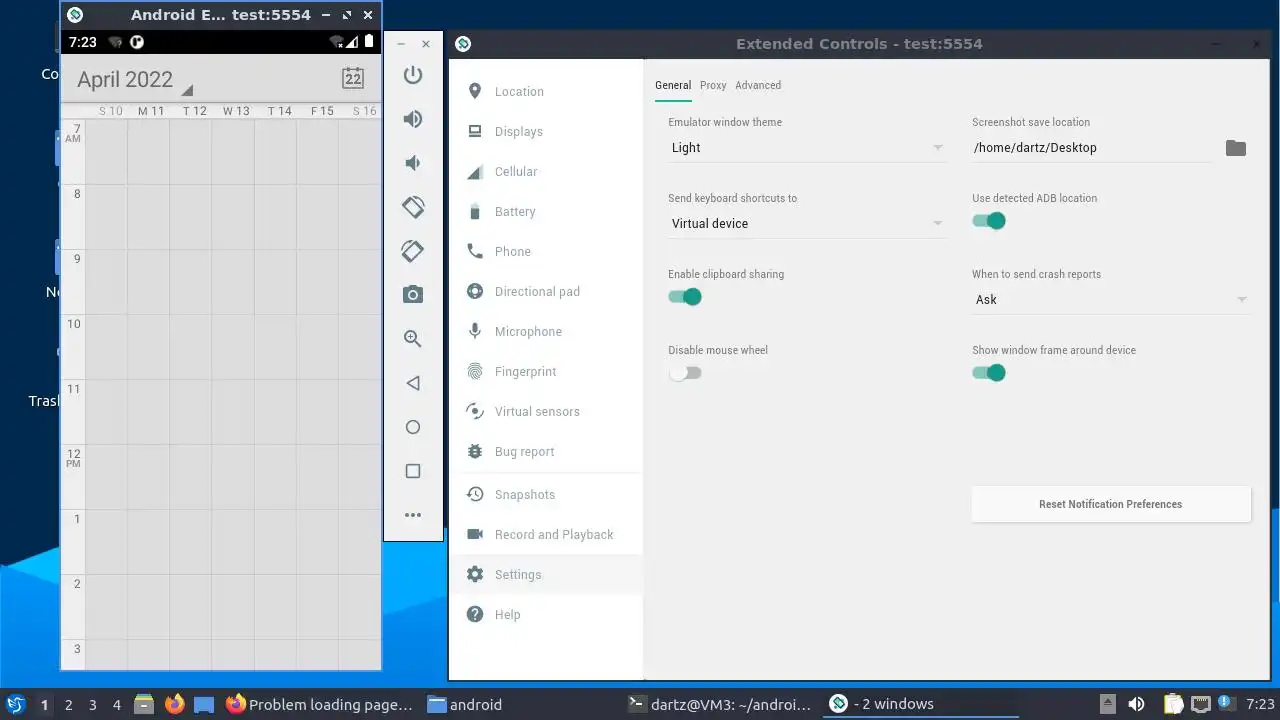Click the Virtual sensors icon in sidebar
Viewport: 1280px width, 720px height.
(475, 411)
